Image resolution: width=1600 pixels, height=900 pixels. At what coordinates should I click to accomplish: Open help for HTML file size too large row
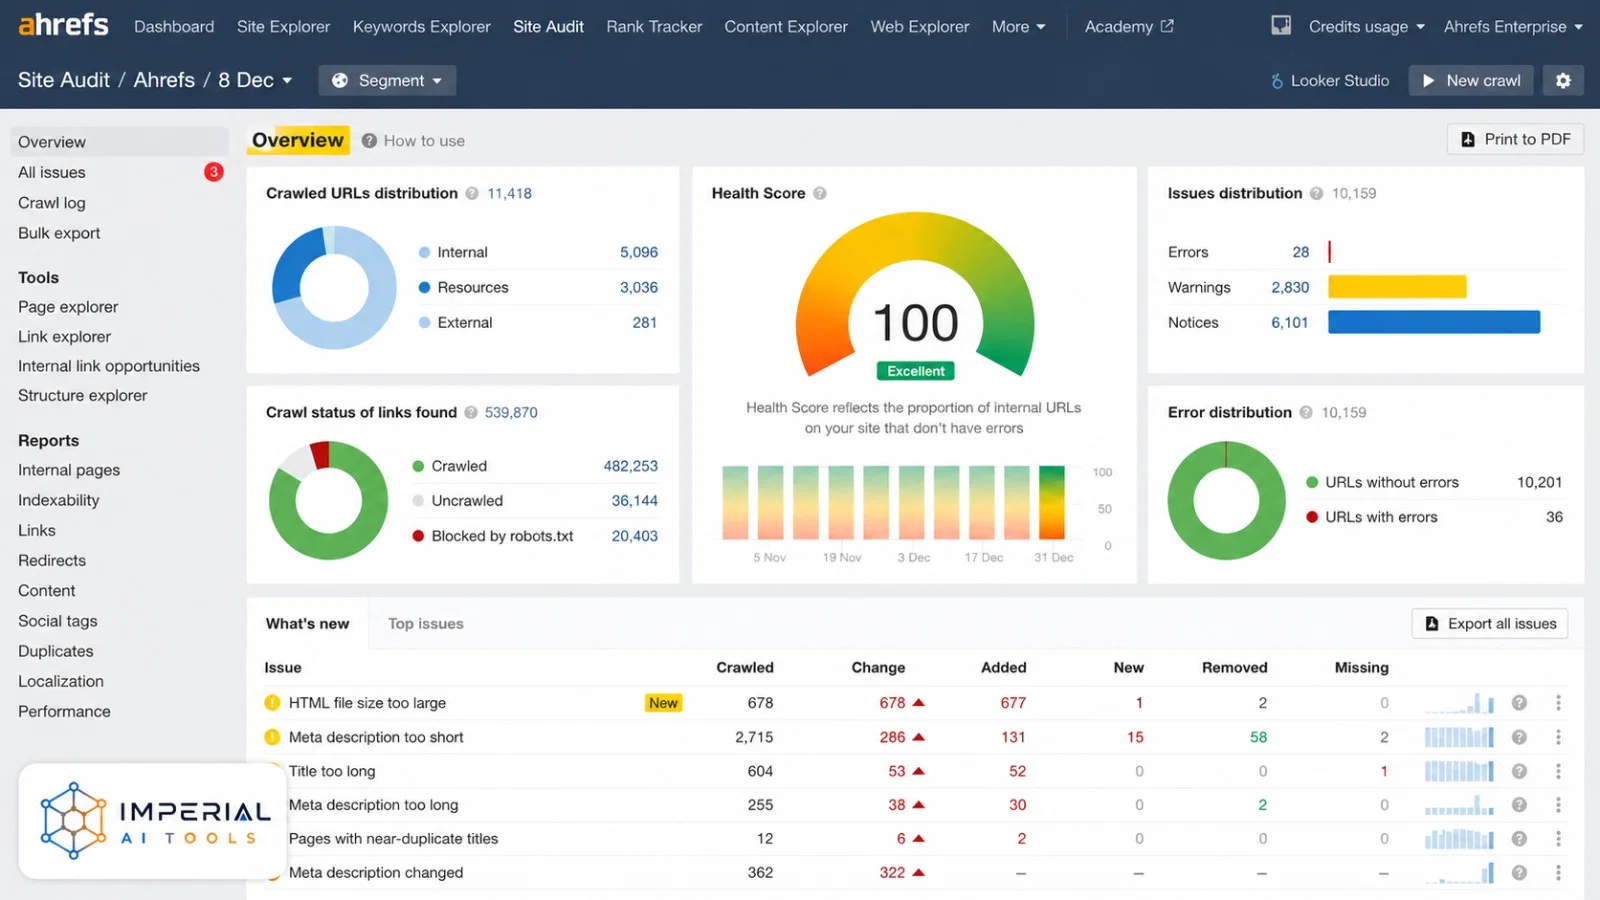tap(1519, 703)
